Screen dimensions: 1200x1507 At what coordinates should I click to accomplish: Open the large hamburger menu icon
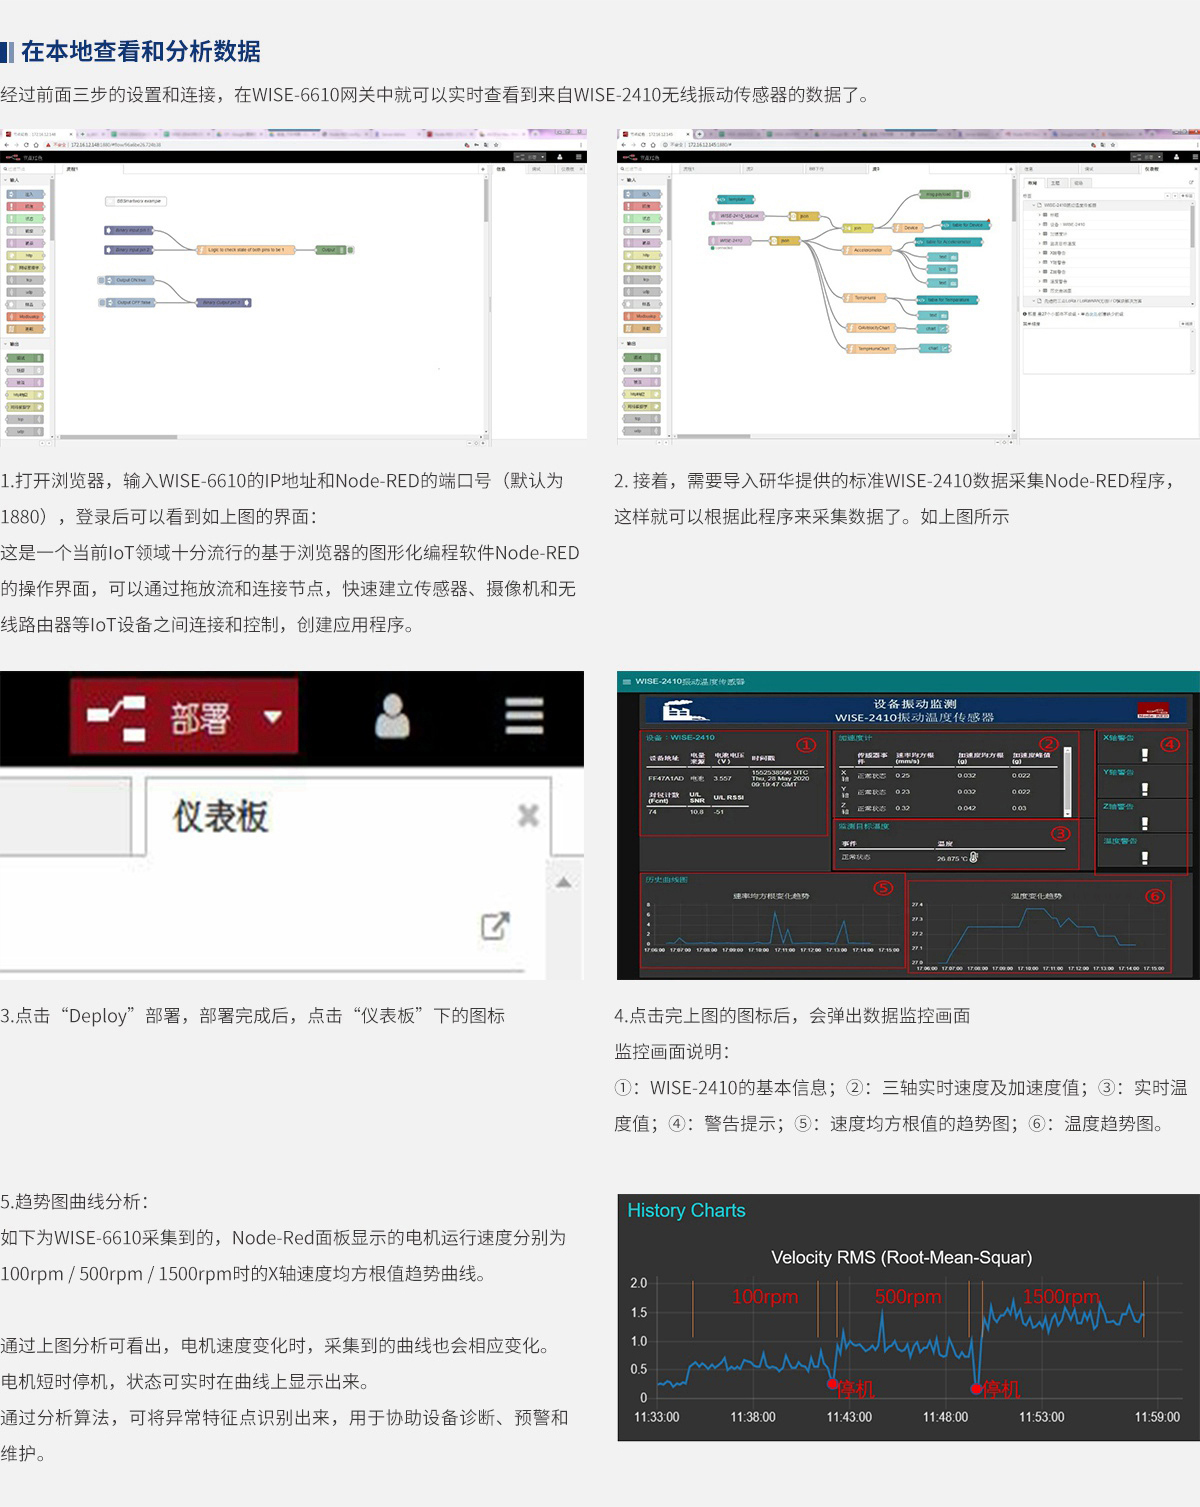(524, 715)
